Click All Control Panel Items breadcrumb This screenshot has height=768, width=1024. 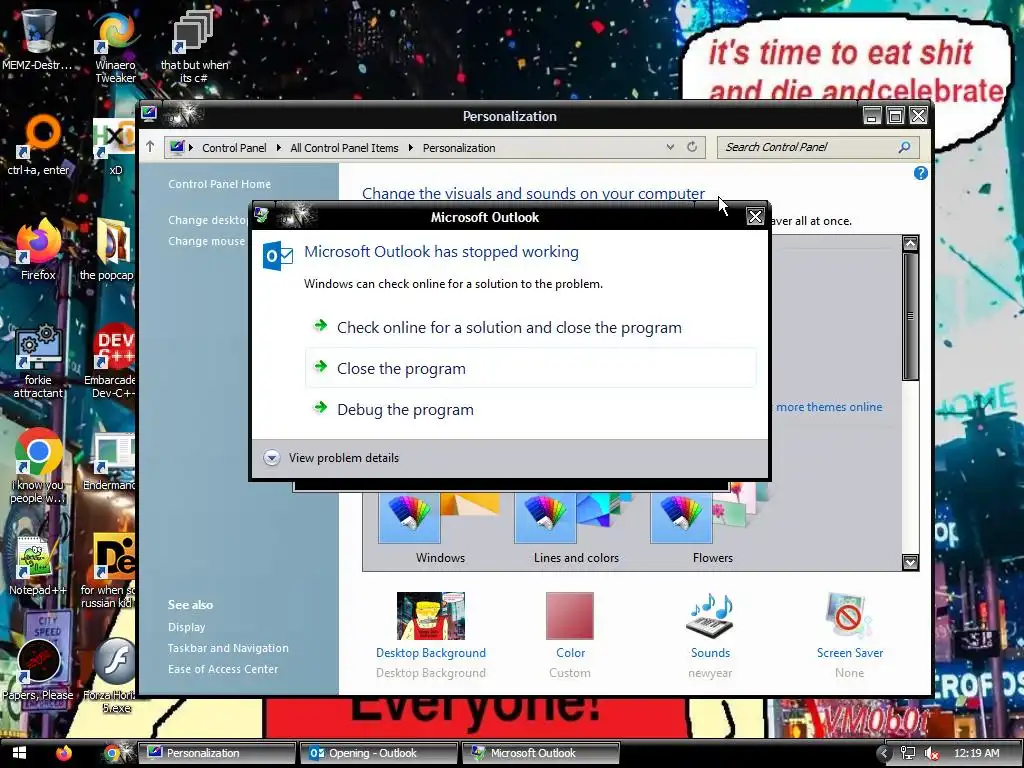click(344, 148)
